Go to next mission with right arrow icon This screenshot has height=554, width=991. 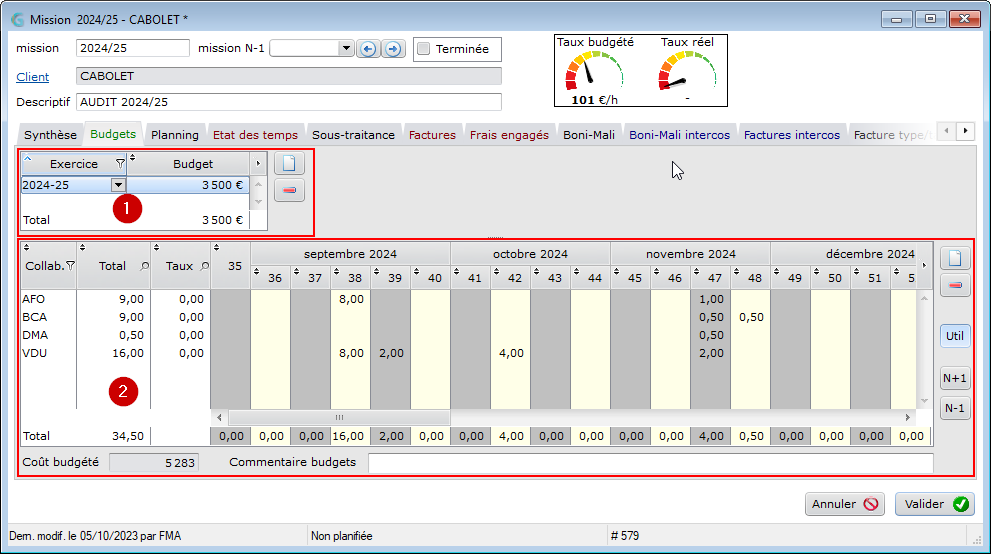393,49
